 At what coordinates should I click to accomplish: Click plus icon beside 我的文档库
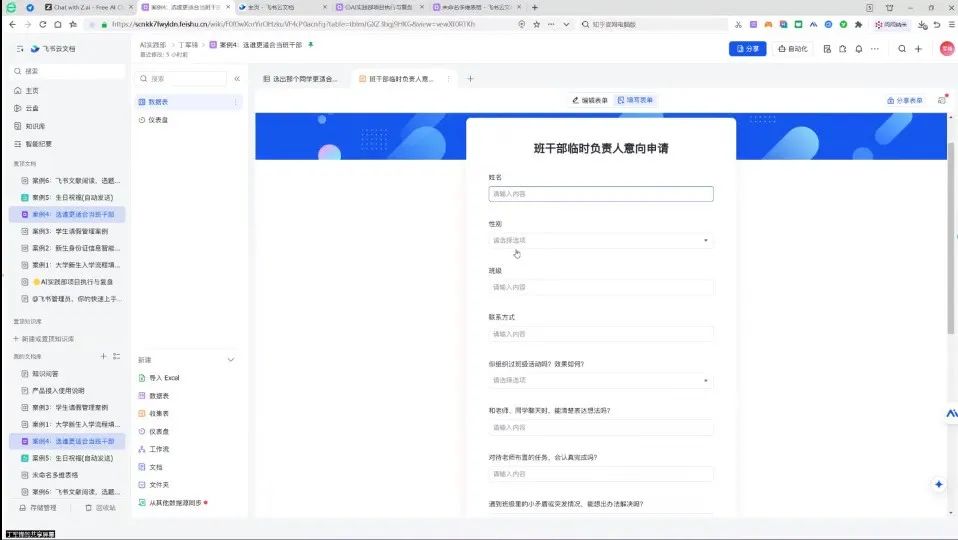(103, 356)
